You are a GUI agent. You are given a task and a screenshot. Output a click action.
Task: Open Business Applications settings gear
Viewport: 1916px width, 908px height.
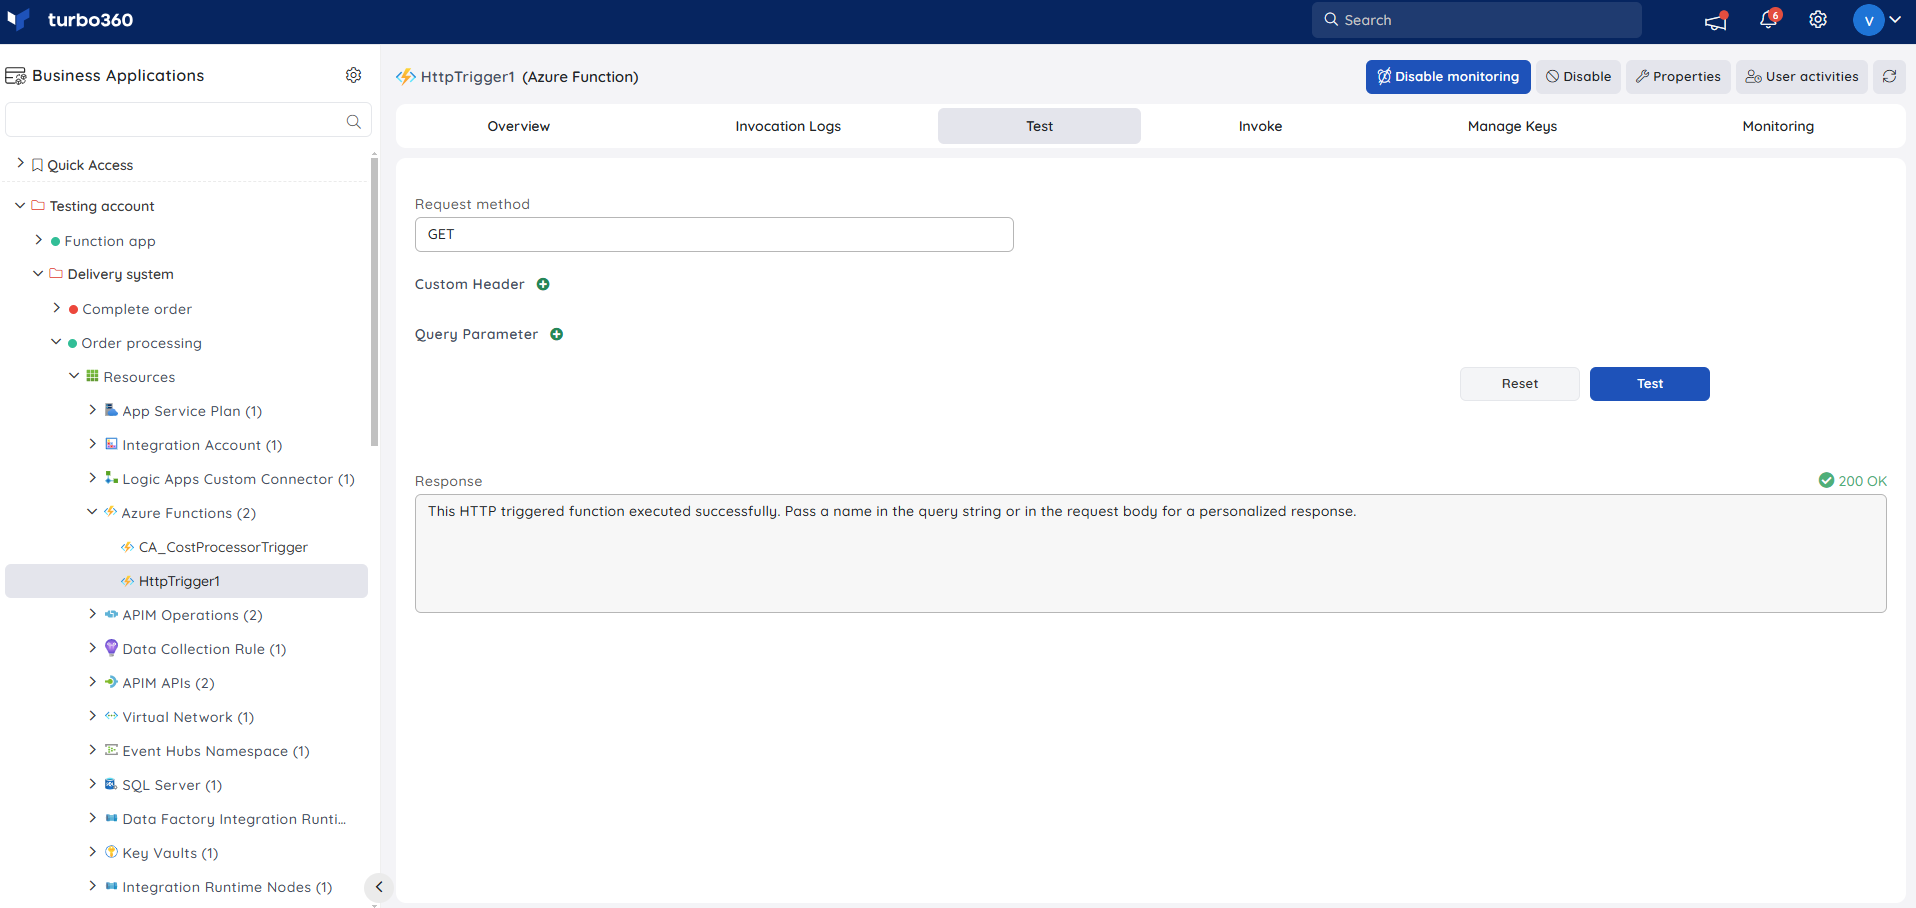[353, 75]
